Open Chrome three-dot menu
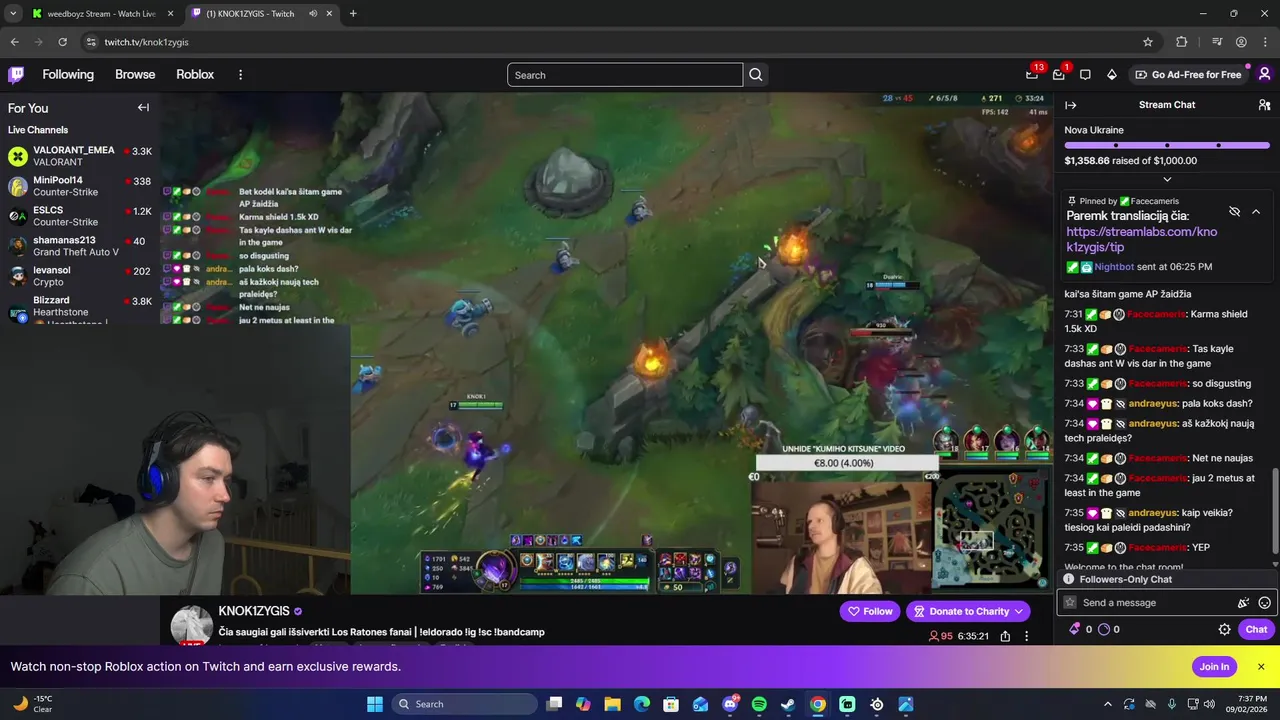Viewport: 1280px width, 720px height. pos(1264,42)
